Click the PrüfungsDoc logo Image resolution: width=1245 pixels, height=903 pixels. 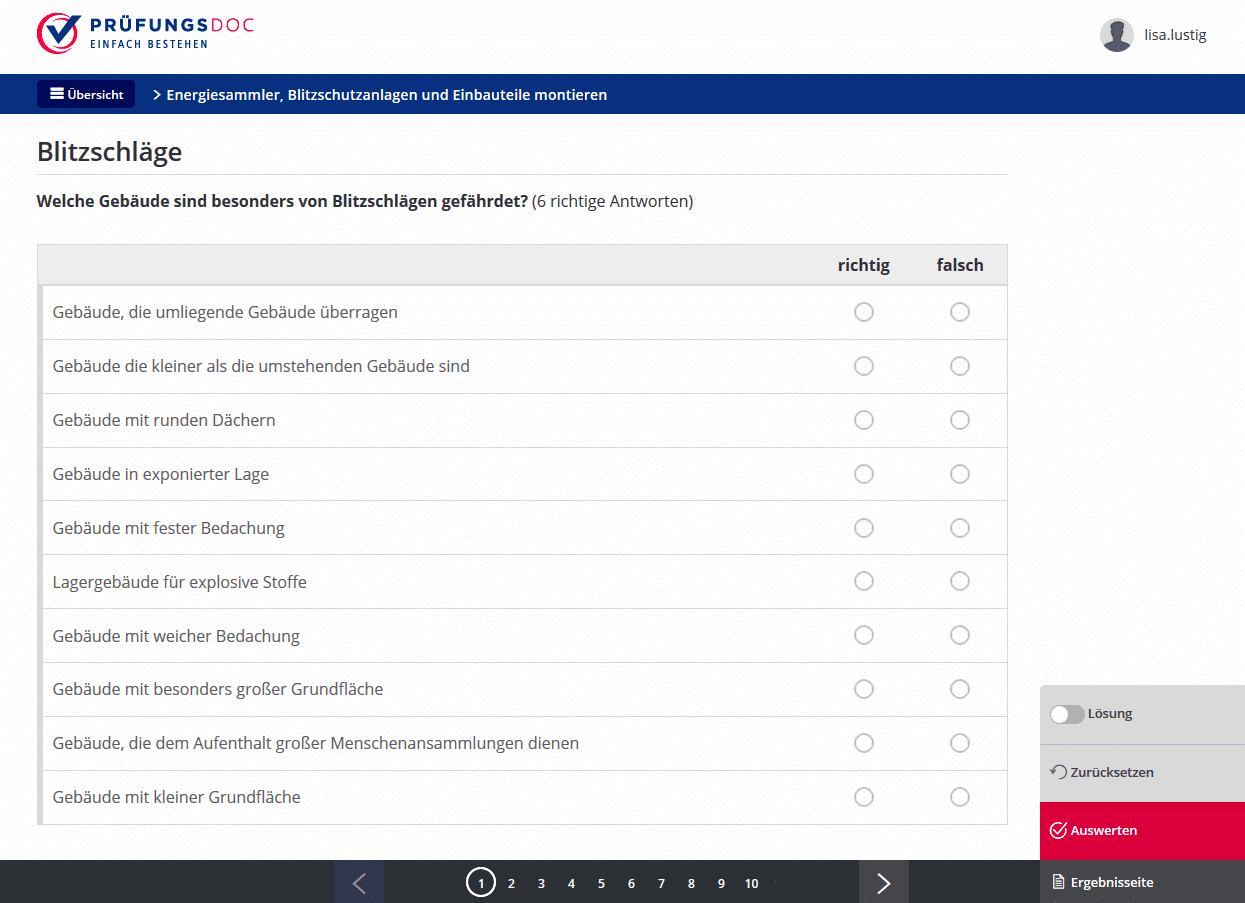click(145, 33)
